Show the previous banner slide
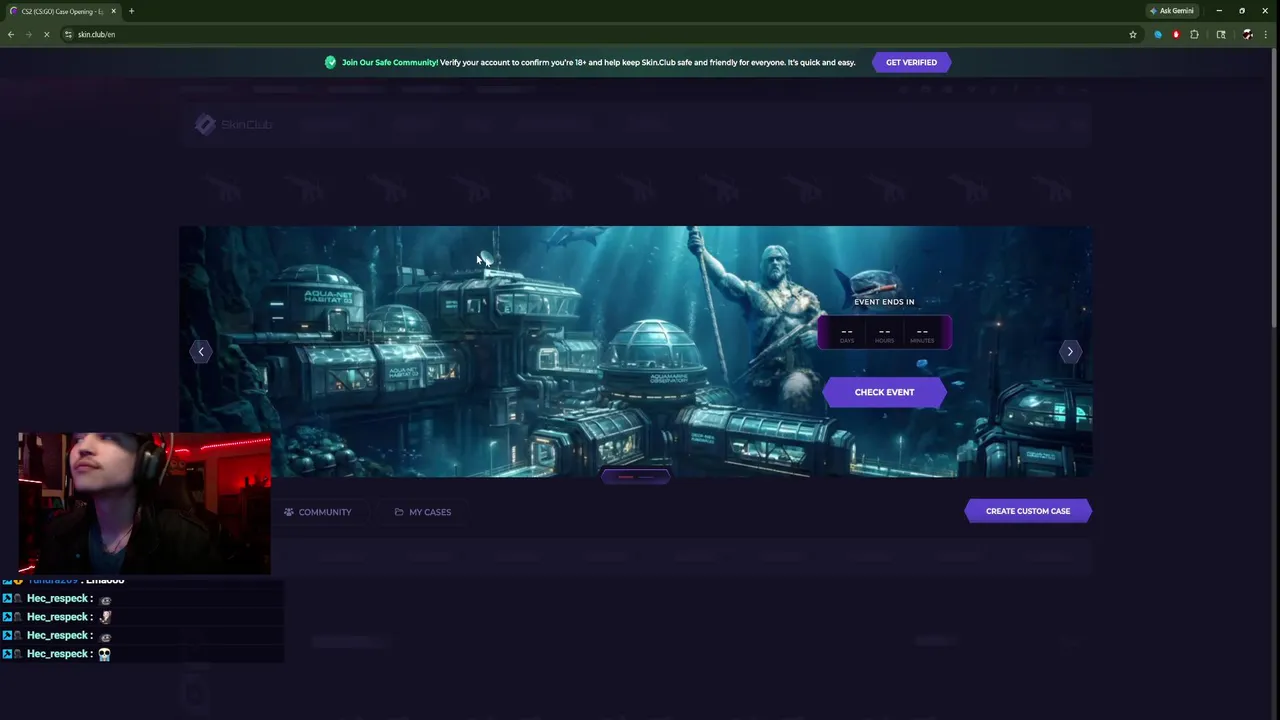 (201, 351)
